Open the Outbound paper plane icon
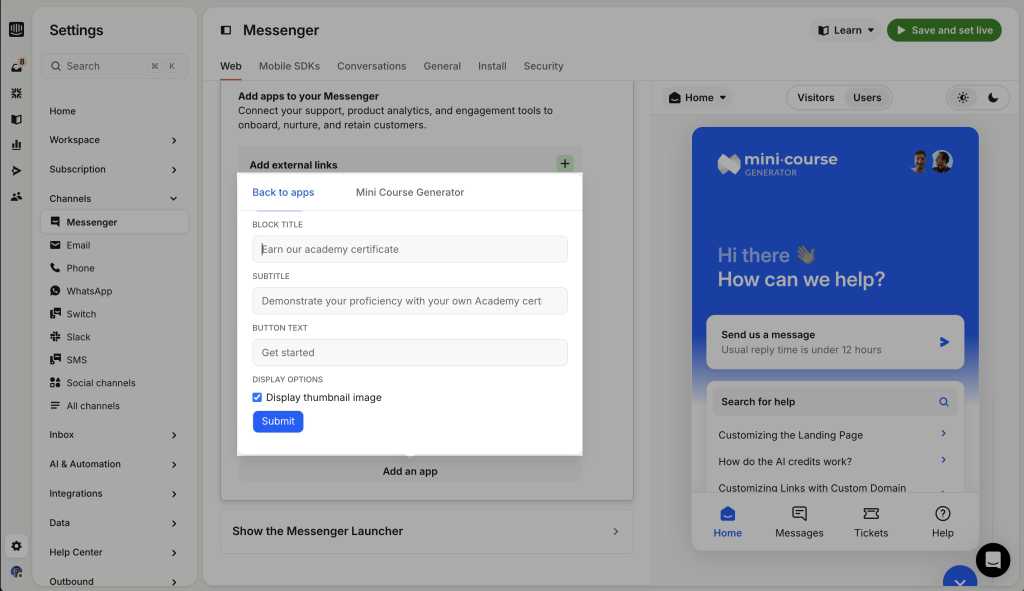This screenshot has height=591, width=1024. pyautogui.click(x=16, y=170)
